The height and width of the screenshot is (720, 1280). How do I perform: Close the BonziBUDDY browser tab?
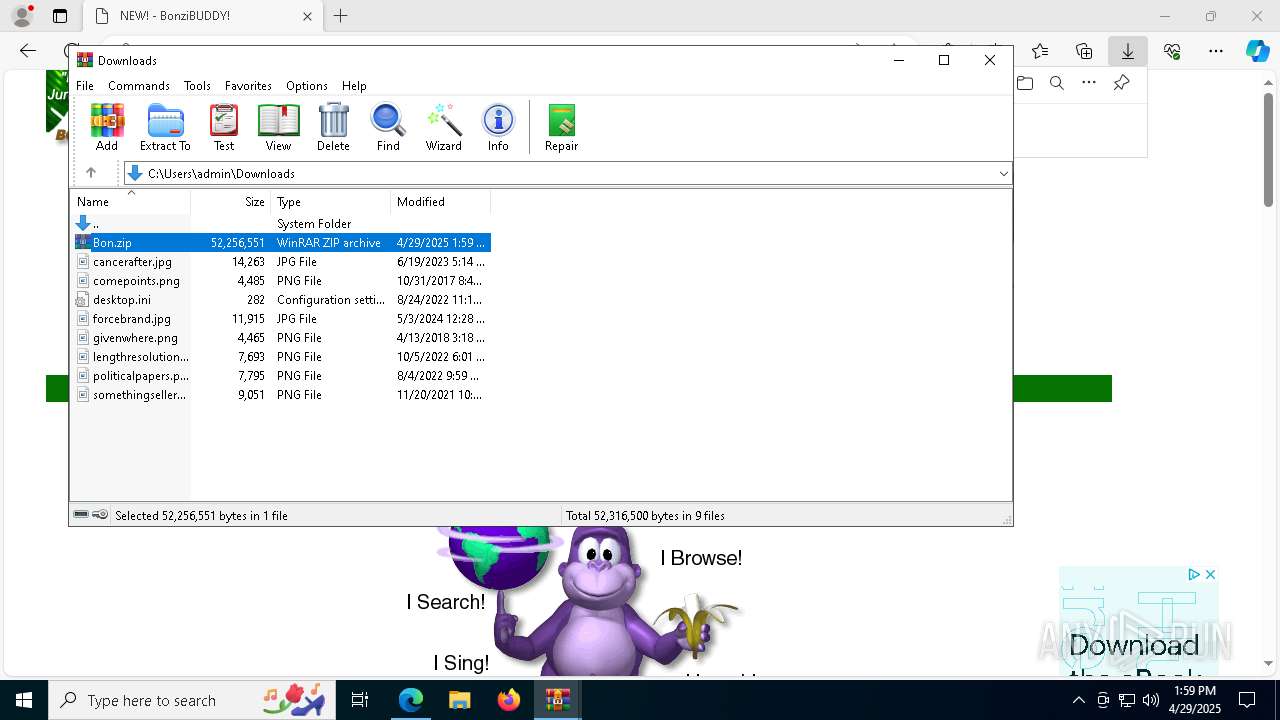point(307,16)
